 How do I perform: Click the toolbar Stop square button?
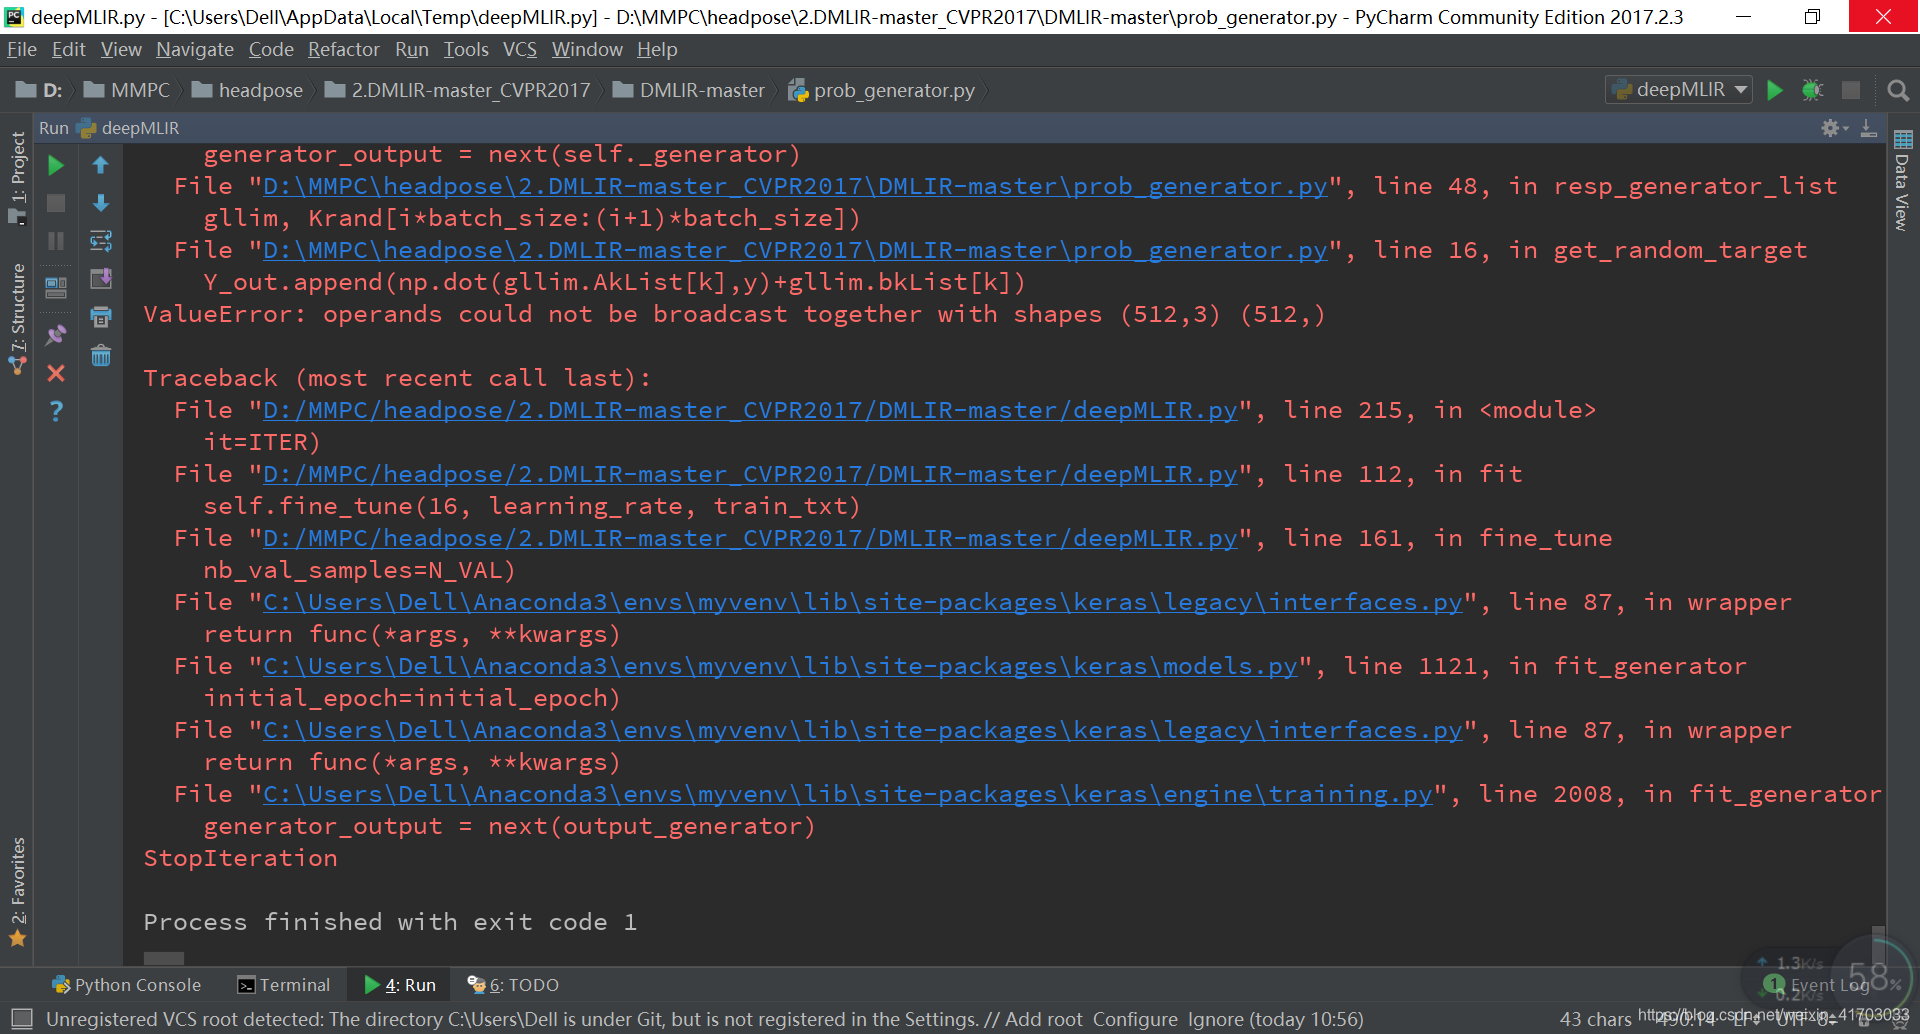[x=1851, y=90]
